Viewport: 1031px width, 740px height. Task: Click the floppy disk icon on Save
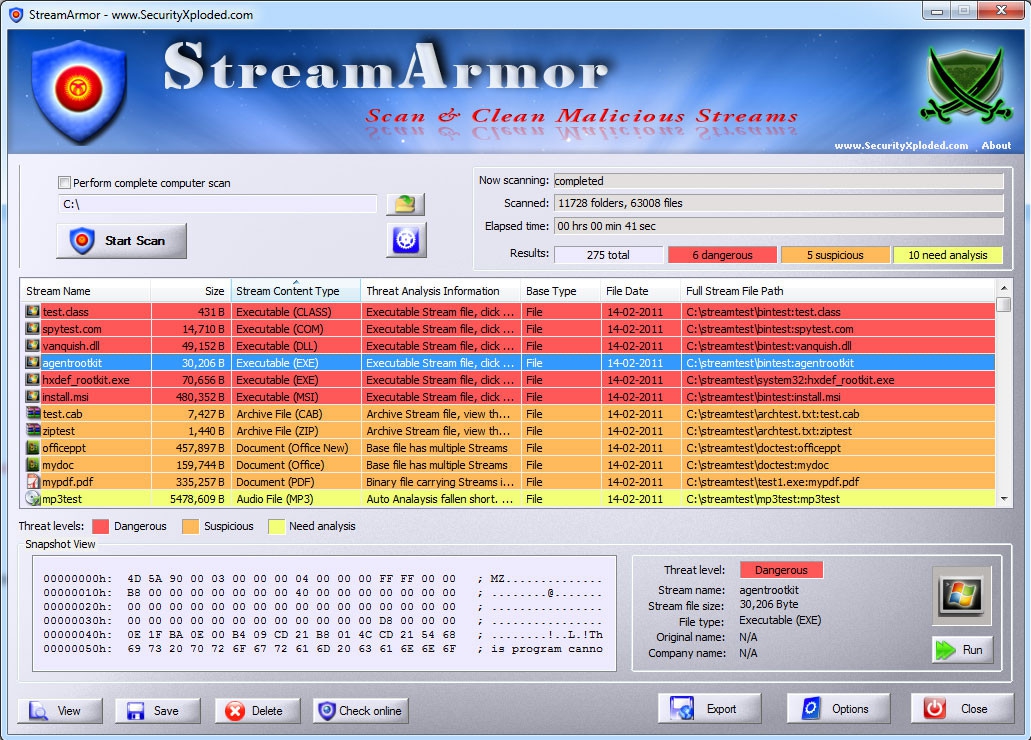tap(135, 710)
